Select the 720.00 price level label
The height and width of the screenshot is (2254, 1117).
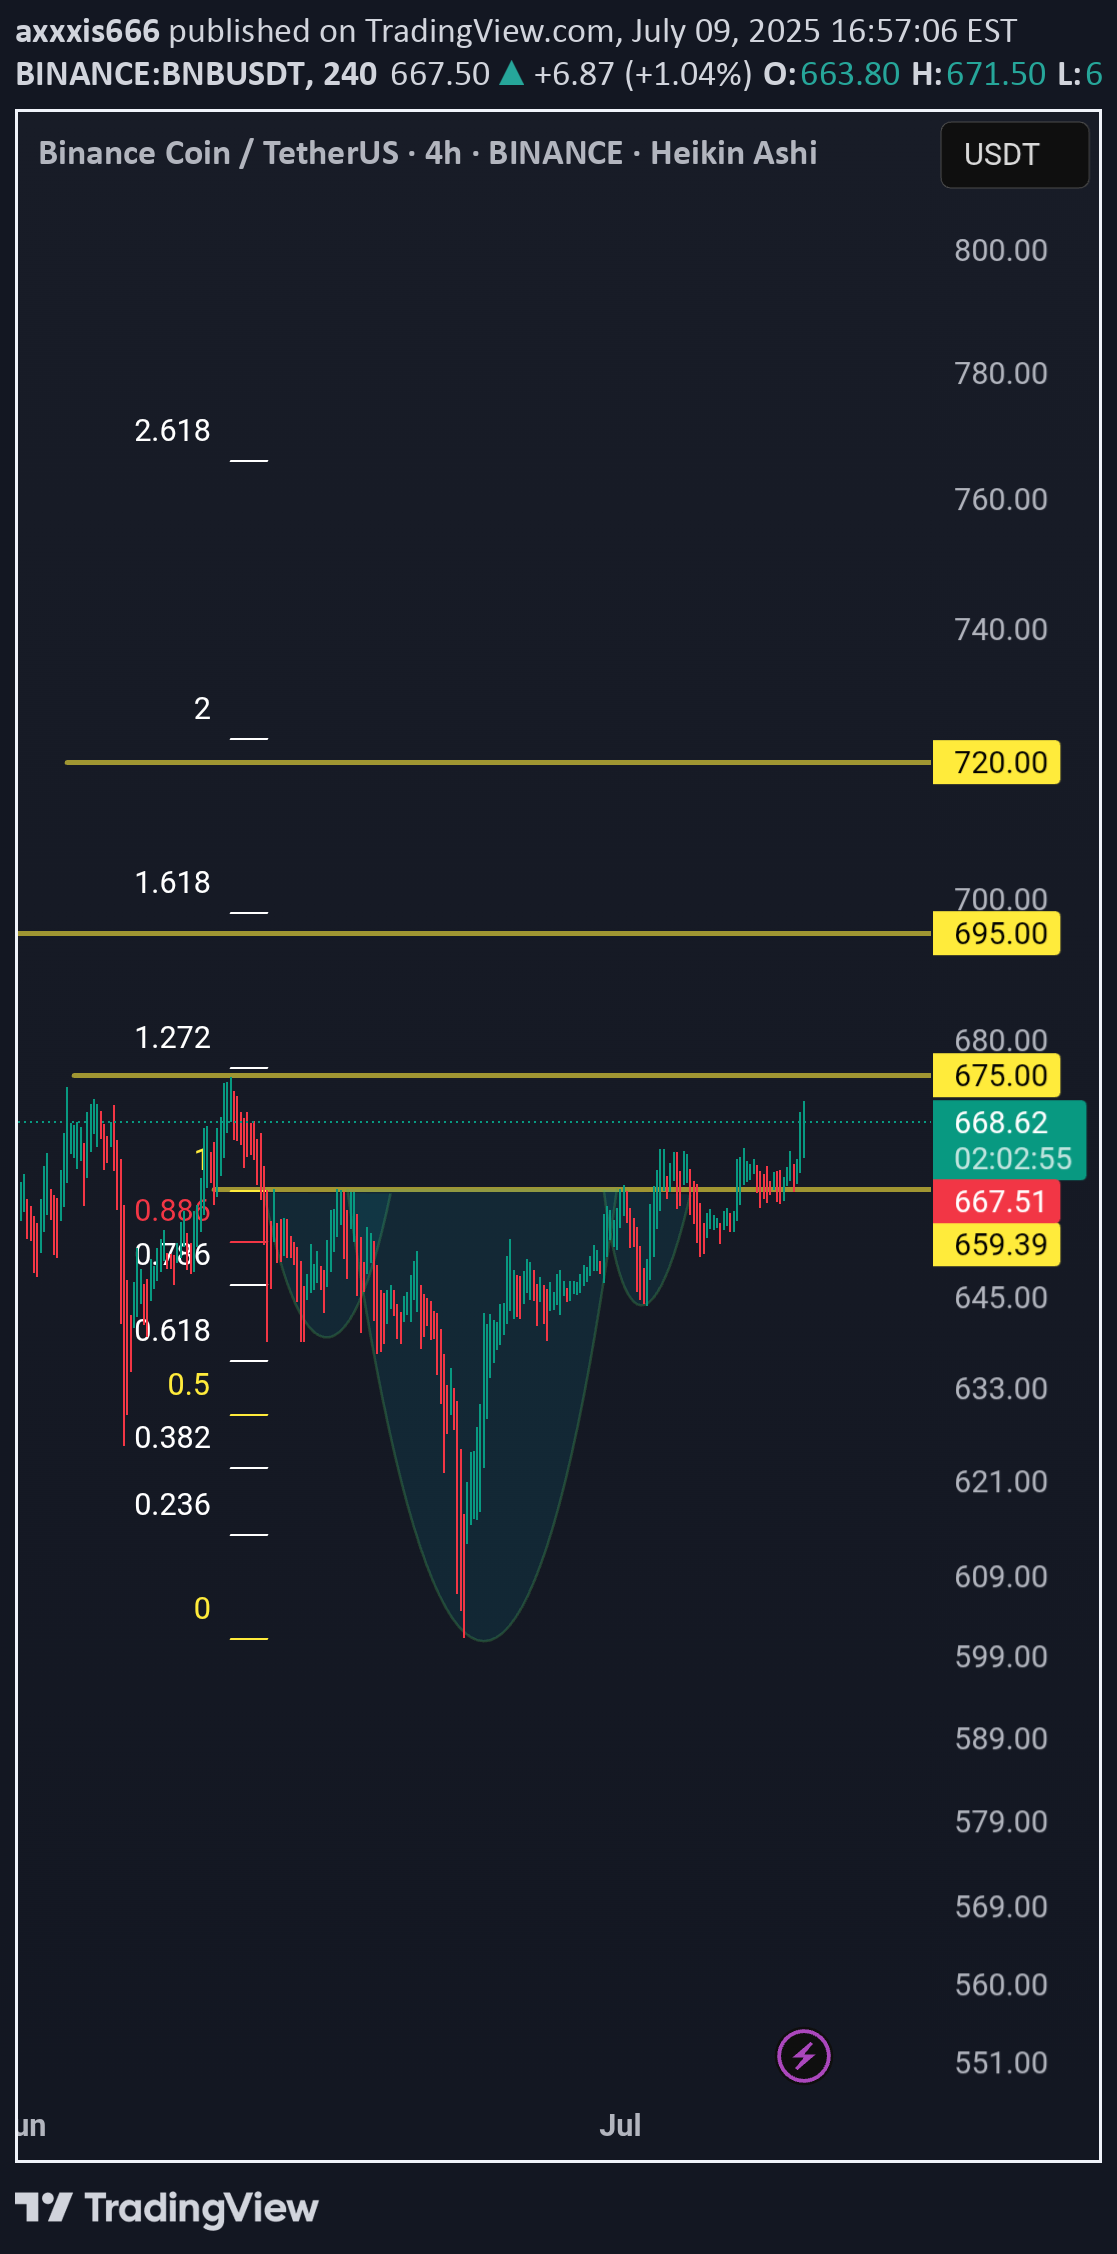tap(996, 762)
